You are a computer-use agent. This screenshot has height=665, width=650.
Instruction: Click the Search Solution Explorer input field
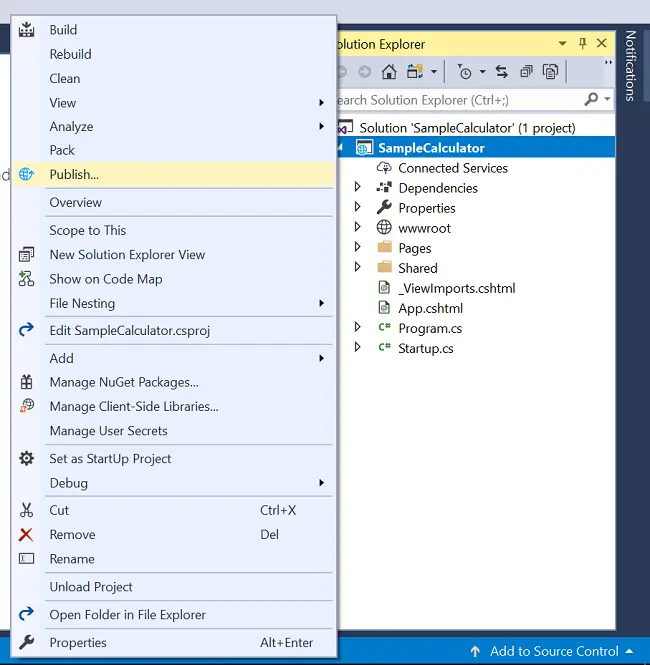pos(458,100)
